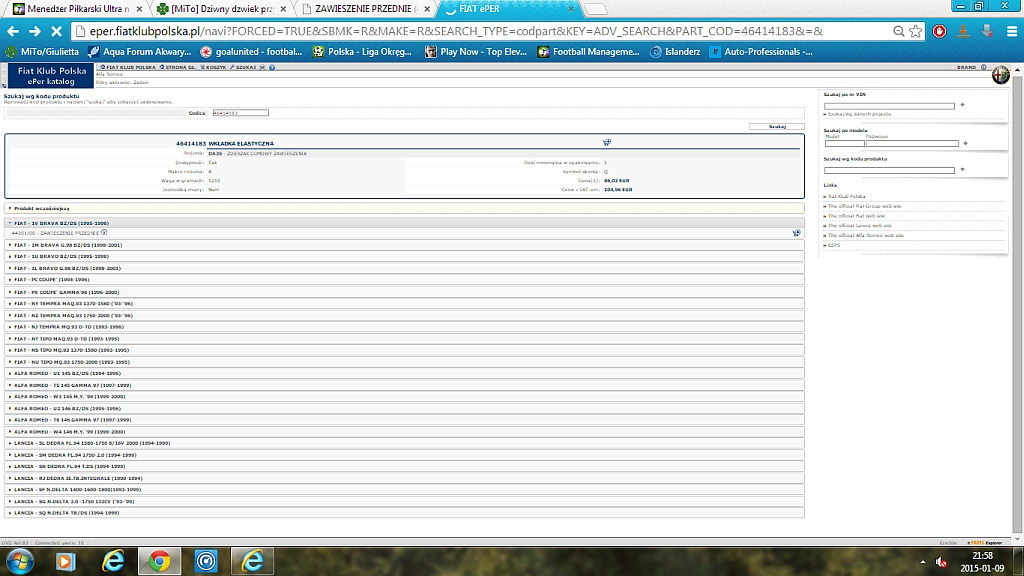Click the taskbar clock showing 21:58

[982, 562]
